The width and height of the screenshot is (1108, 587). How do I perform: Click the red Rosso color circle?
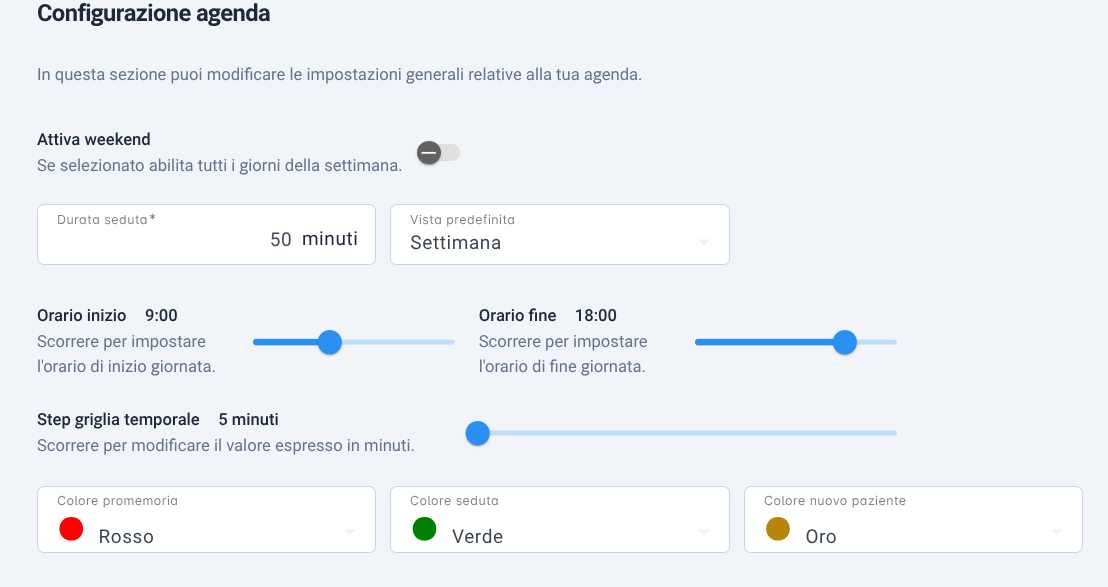(x=71, y=529)
